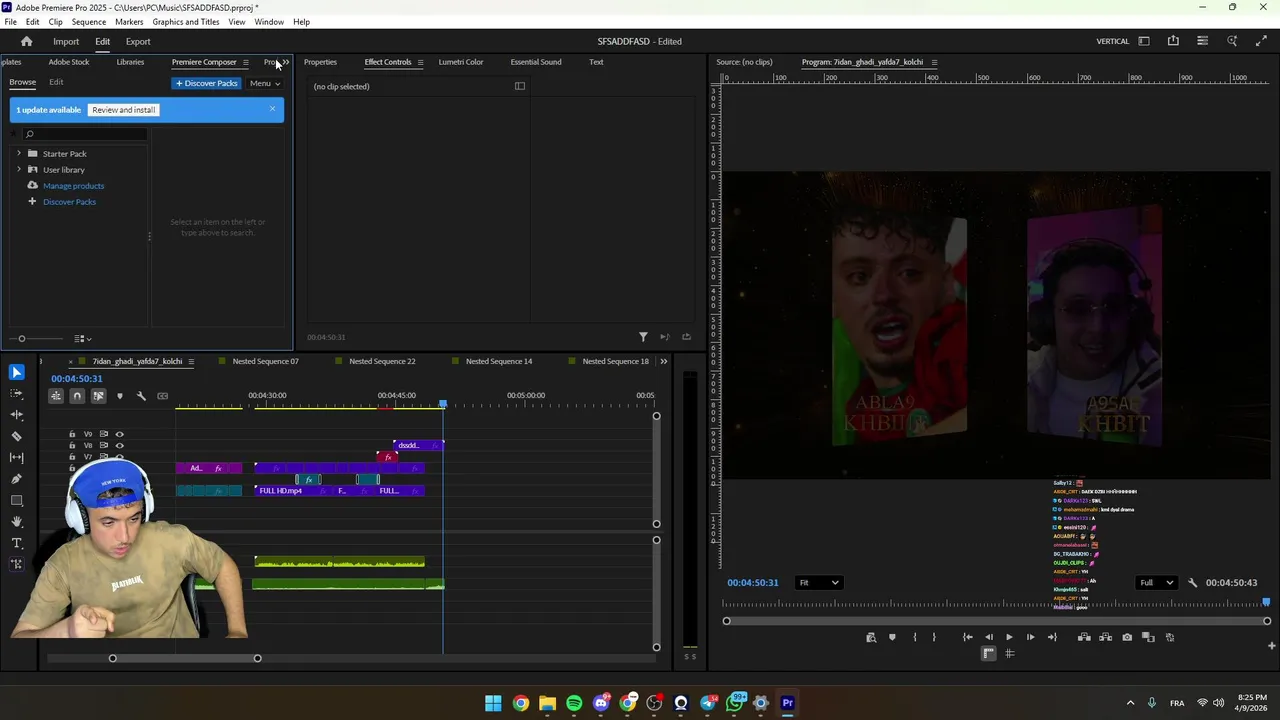The width and height of the screenshot is (1280, 720).
Task: Click the Add Marker button in Program monitor
Action: click(892, 637)
